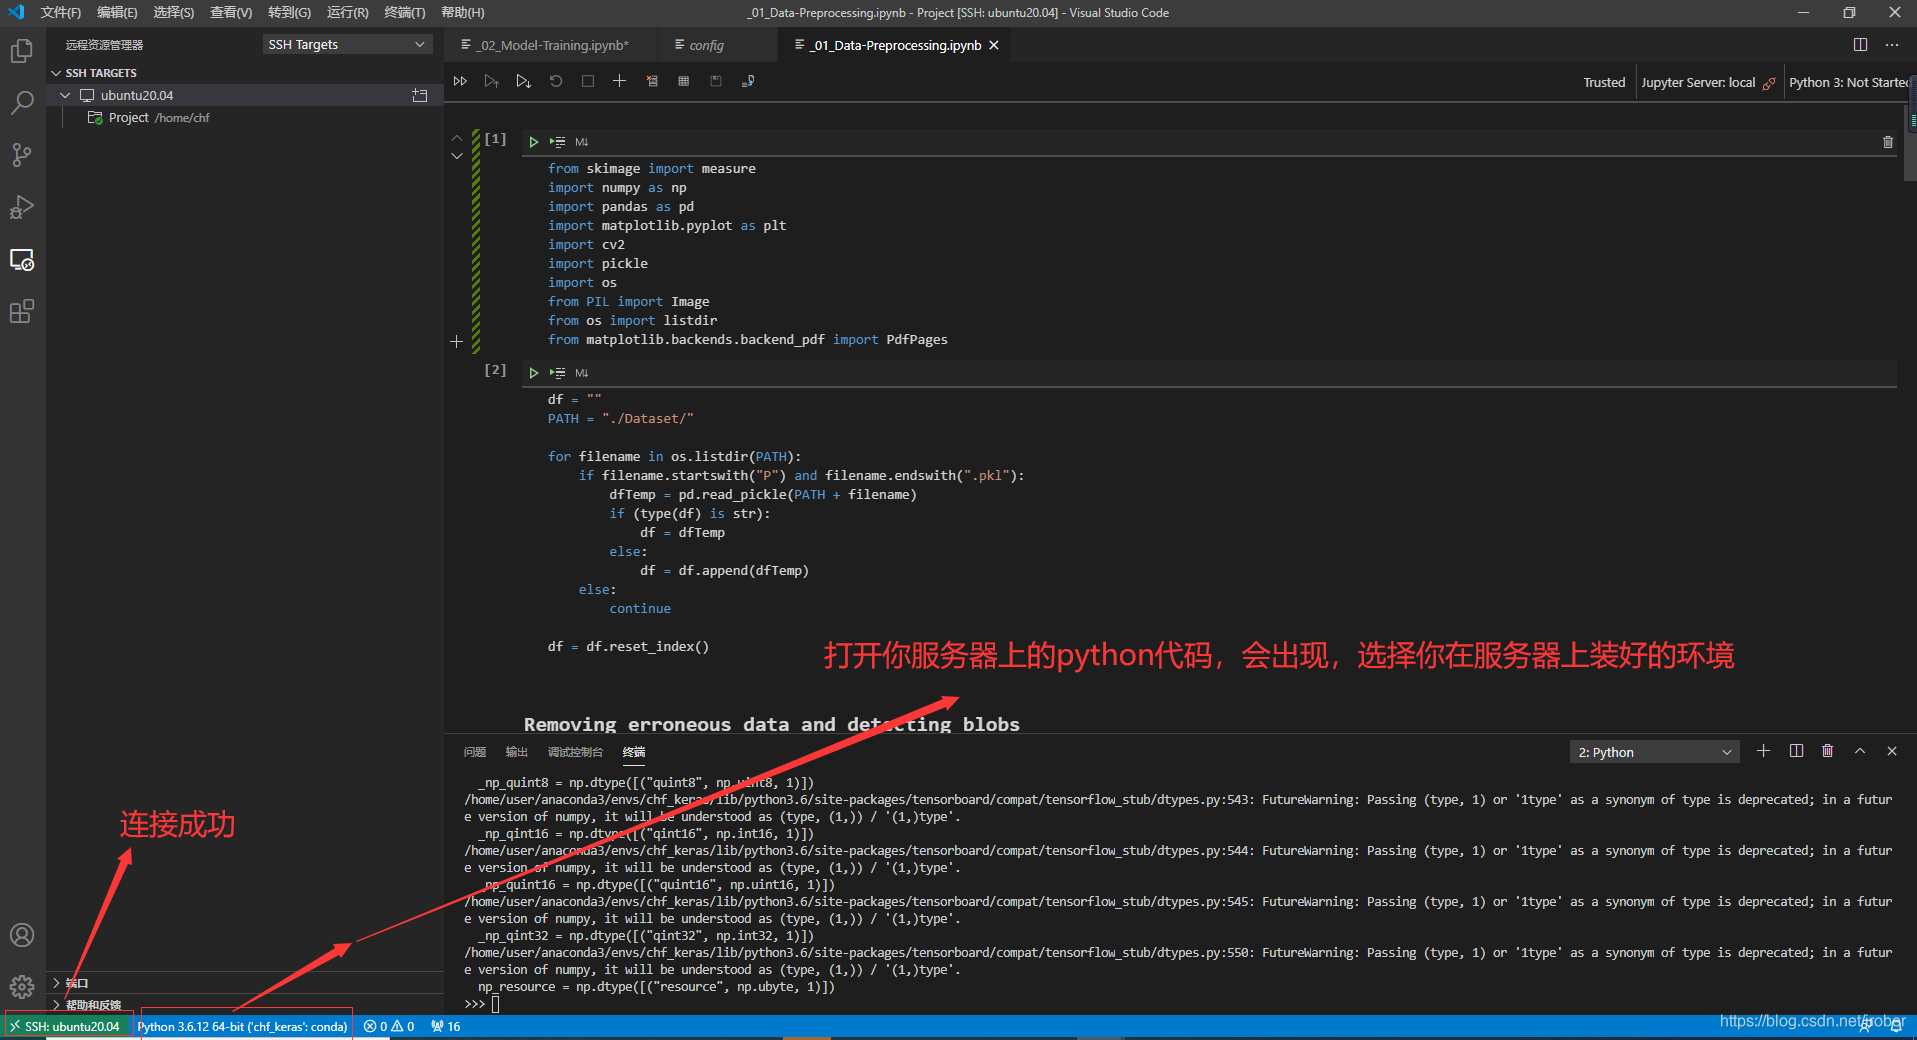Click Python 3: Not Started kernel selector
The width and height of the screenshot is (1917, 1040).
[1848, 83]
